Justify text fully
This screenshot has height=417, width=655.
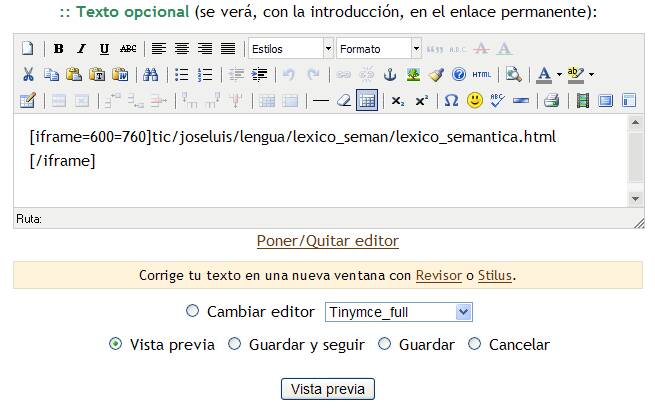click(x=228, y=49)
